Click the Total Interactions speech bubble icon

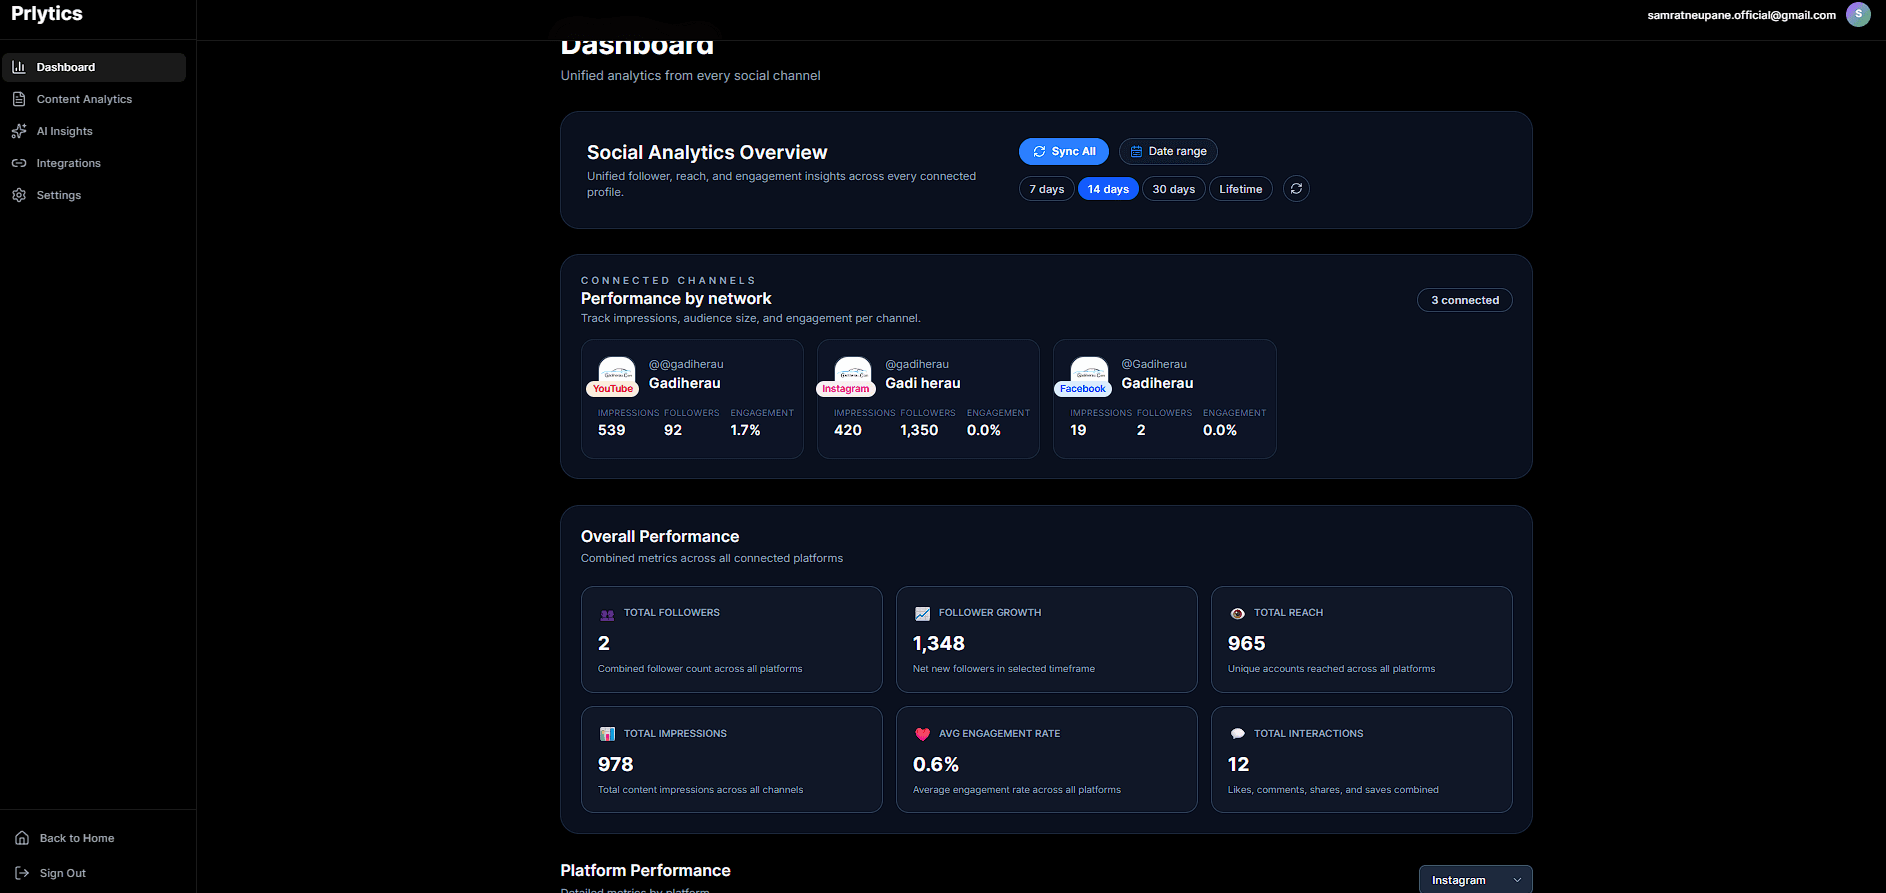[x=1237, y=734]
